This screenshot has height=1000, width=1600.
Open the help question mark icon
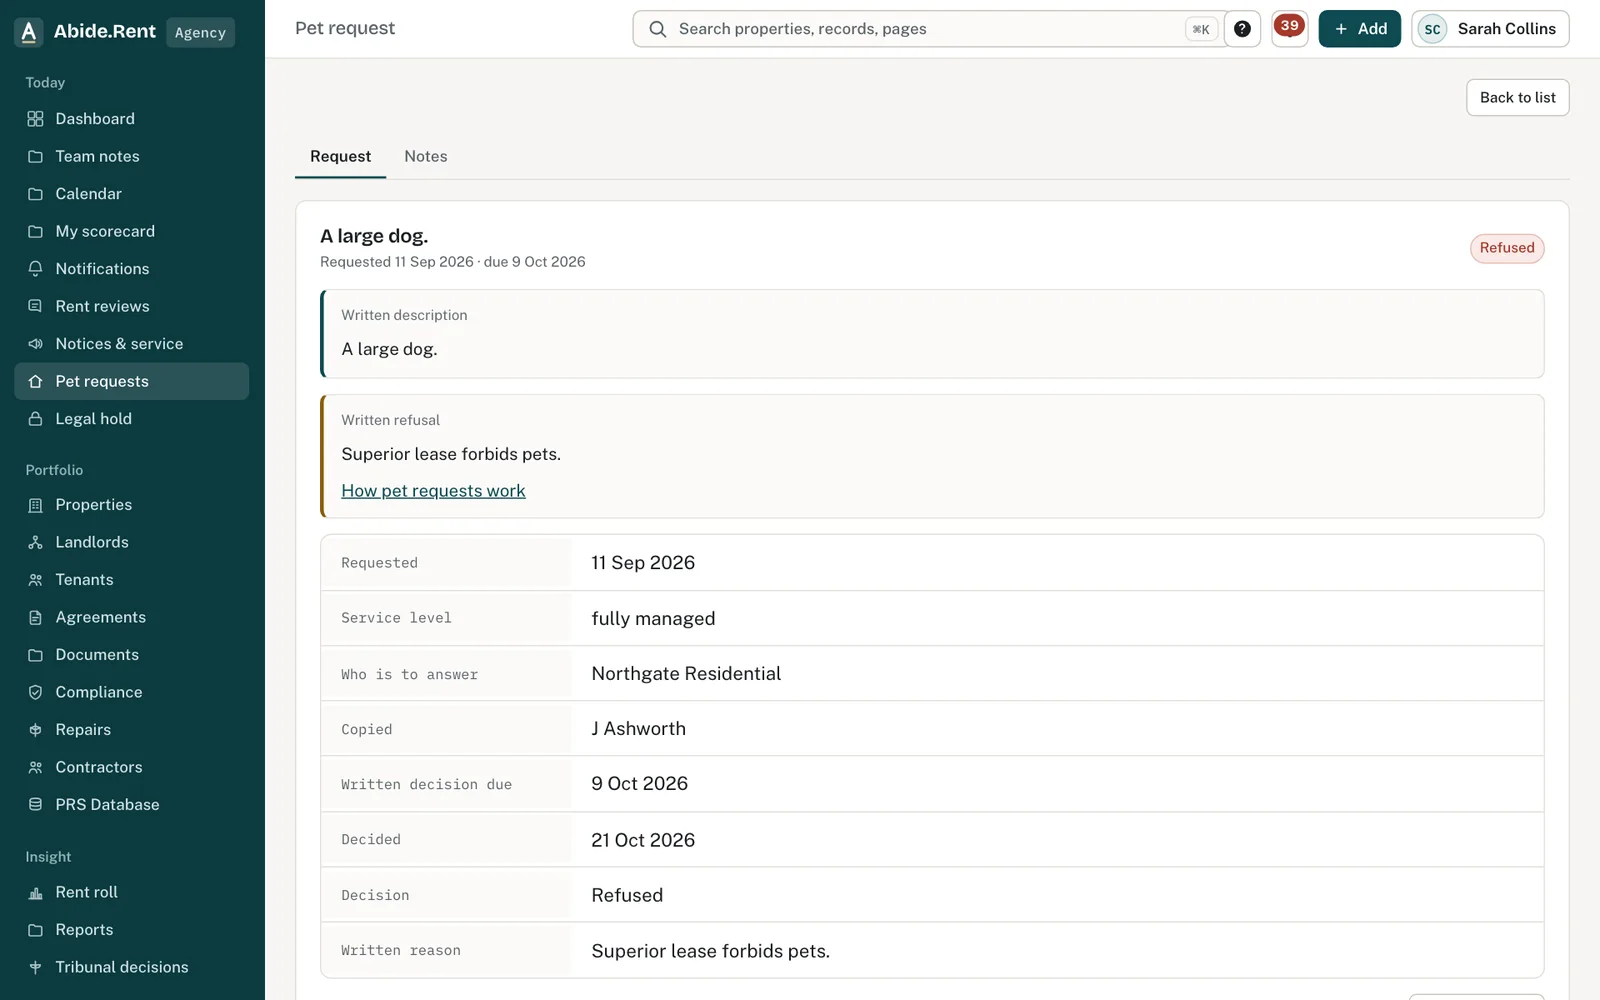pyautogui.click(x=1242, y=29)
